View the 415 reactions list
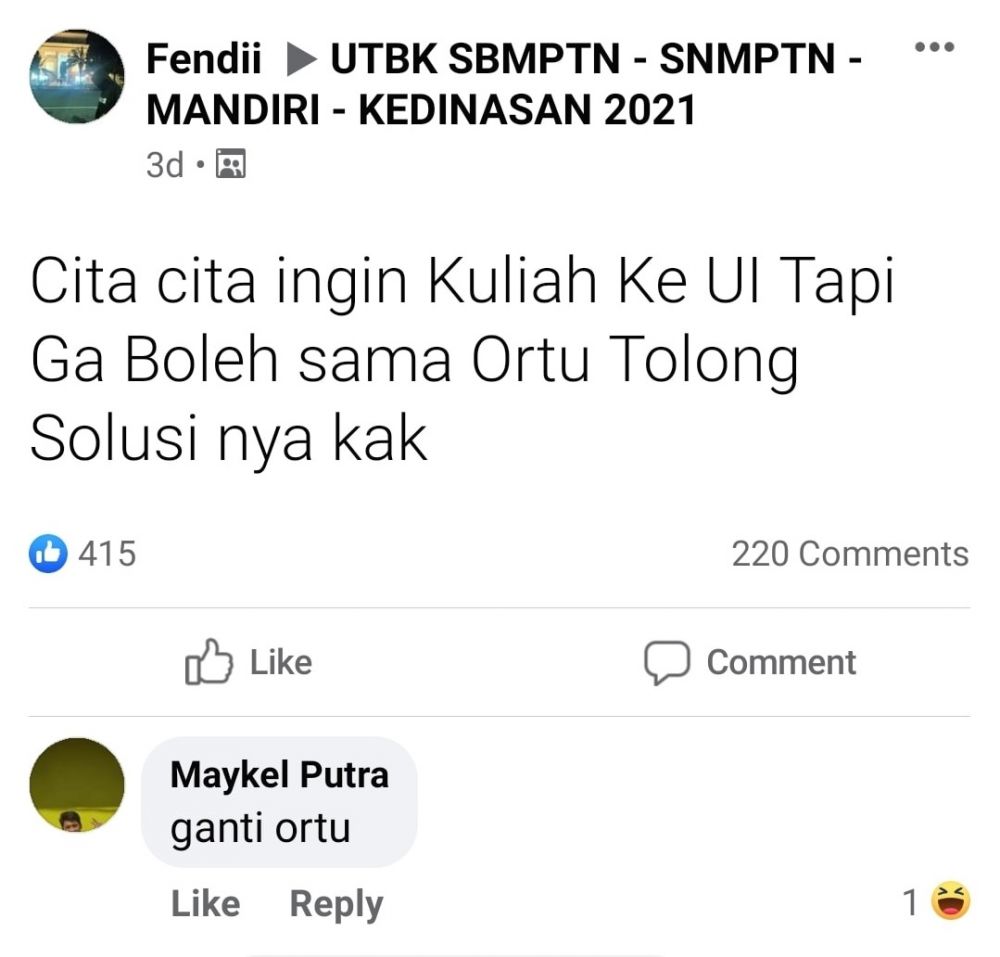The width and height of the screenshot is (1000, 957). click(106, 552)
